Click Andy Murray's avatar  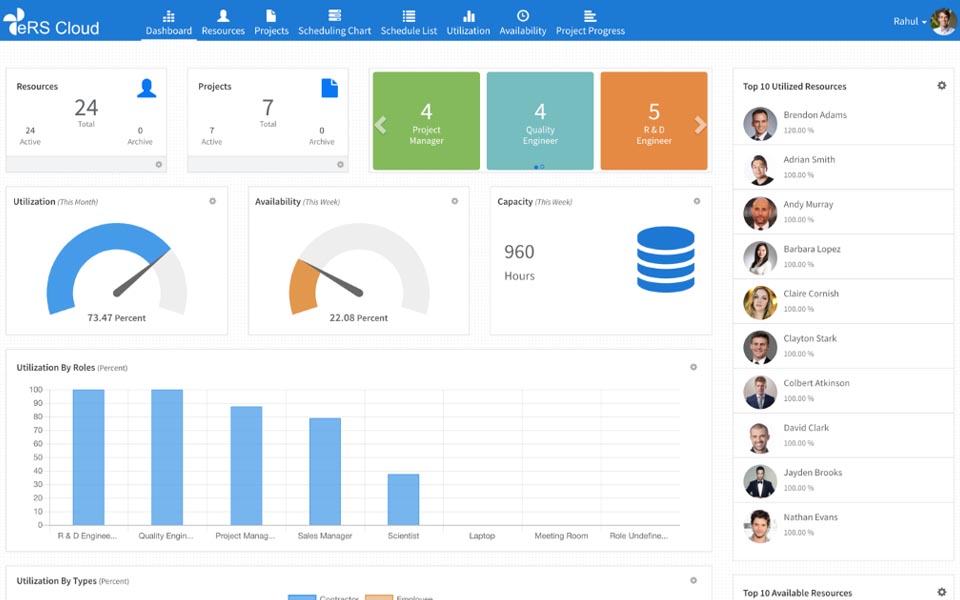coord(760,213)
